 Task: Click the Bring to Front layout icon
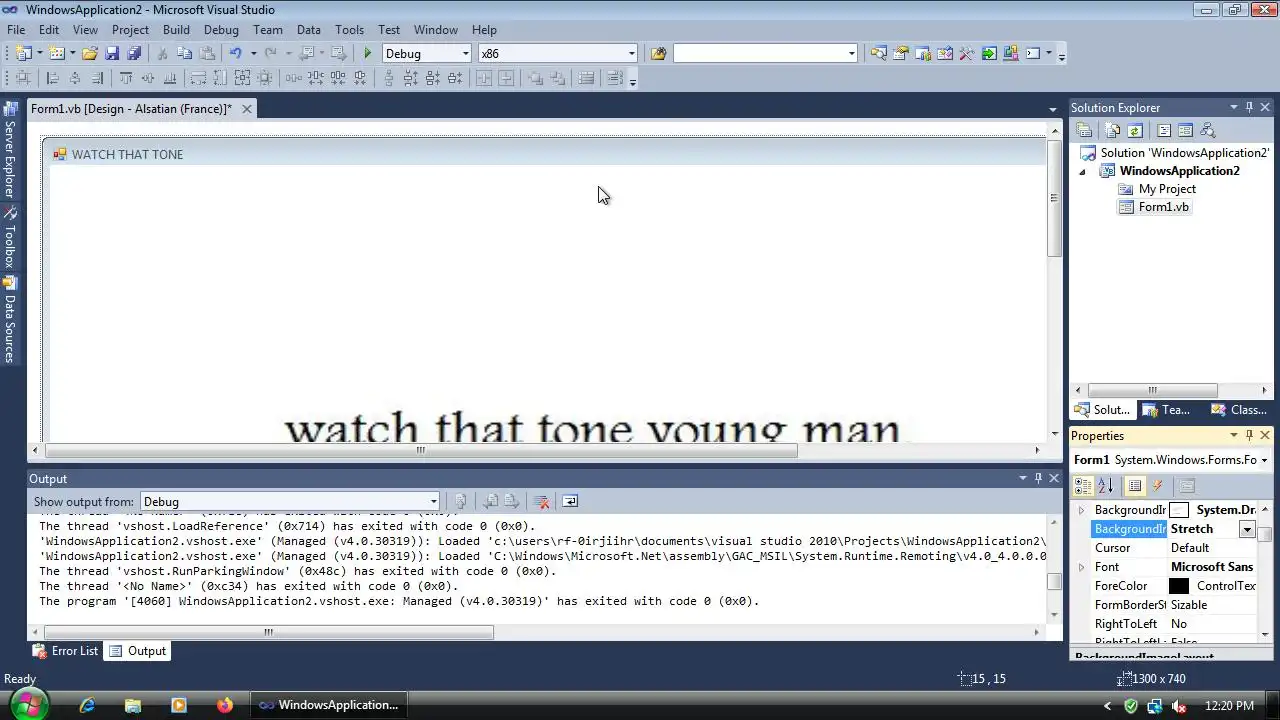coord(536,78)
